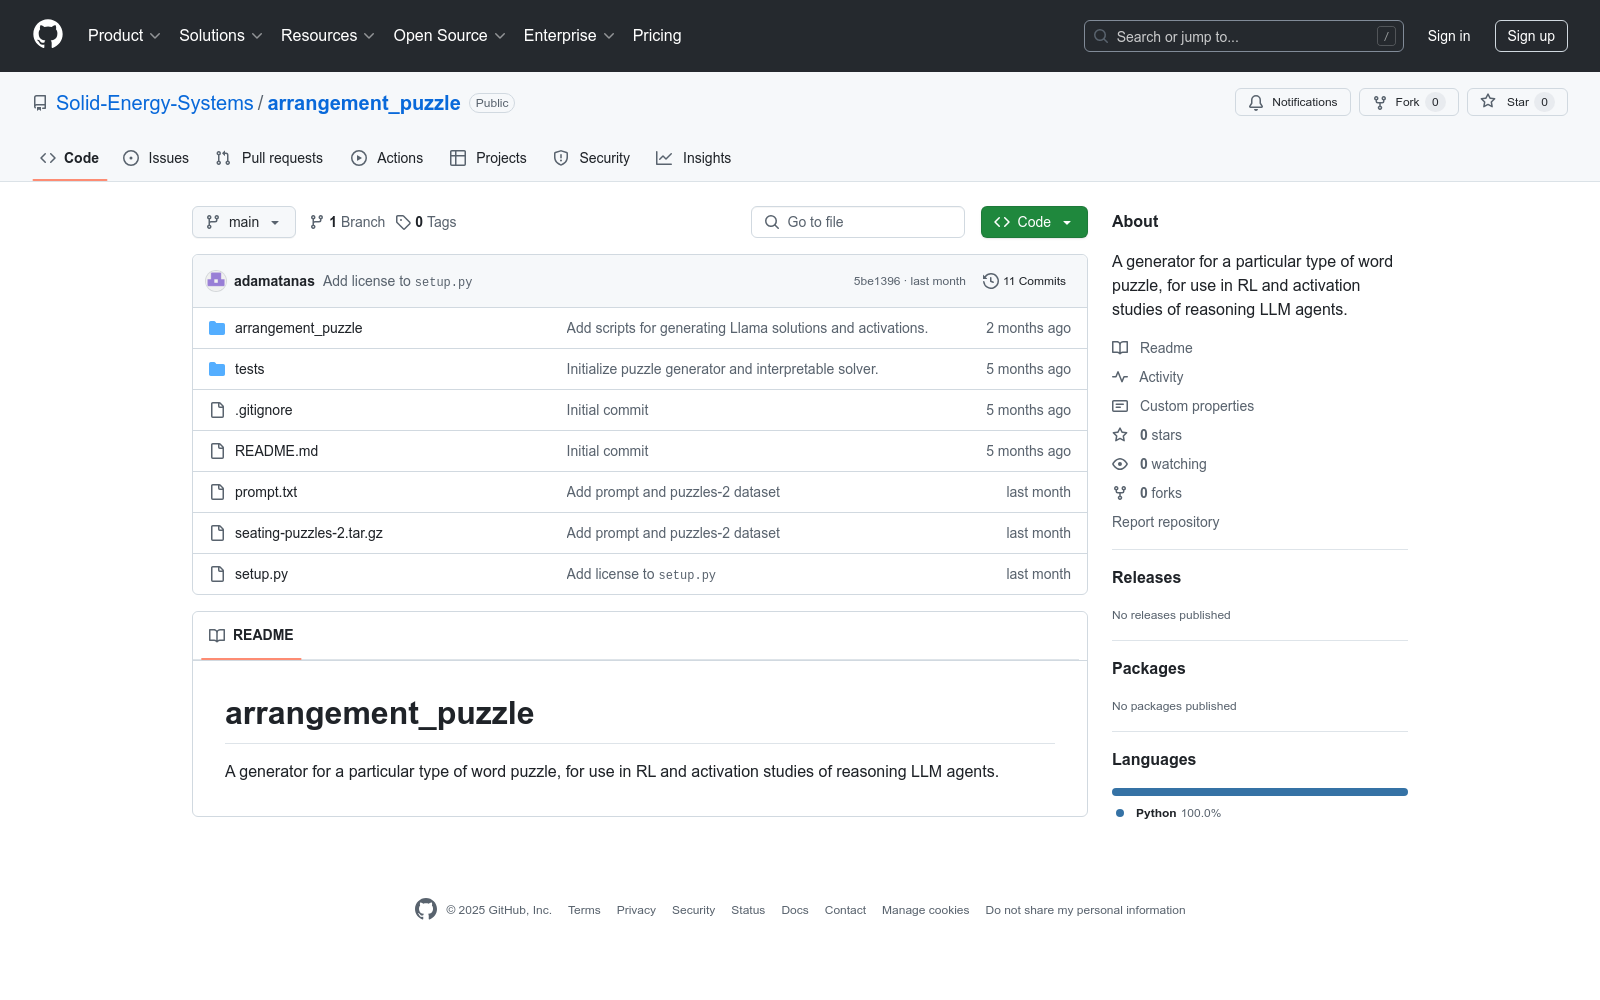Switch to the Issues tab
Image resolution: width=1600 pixels, height=1000 pixels.
156,158
